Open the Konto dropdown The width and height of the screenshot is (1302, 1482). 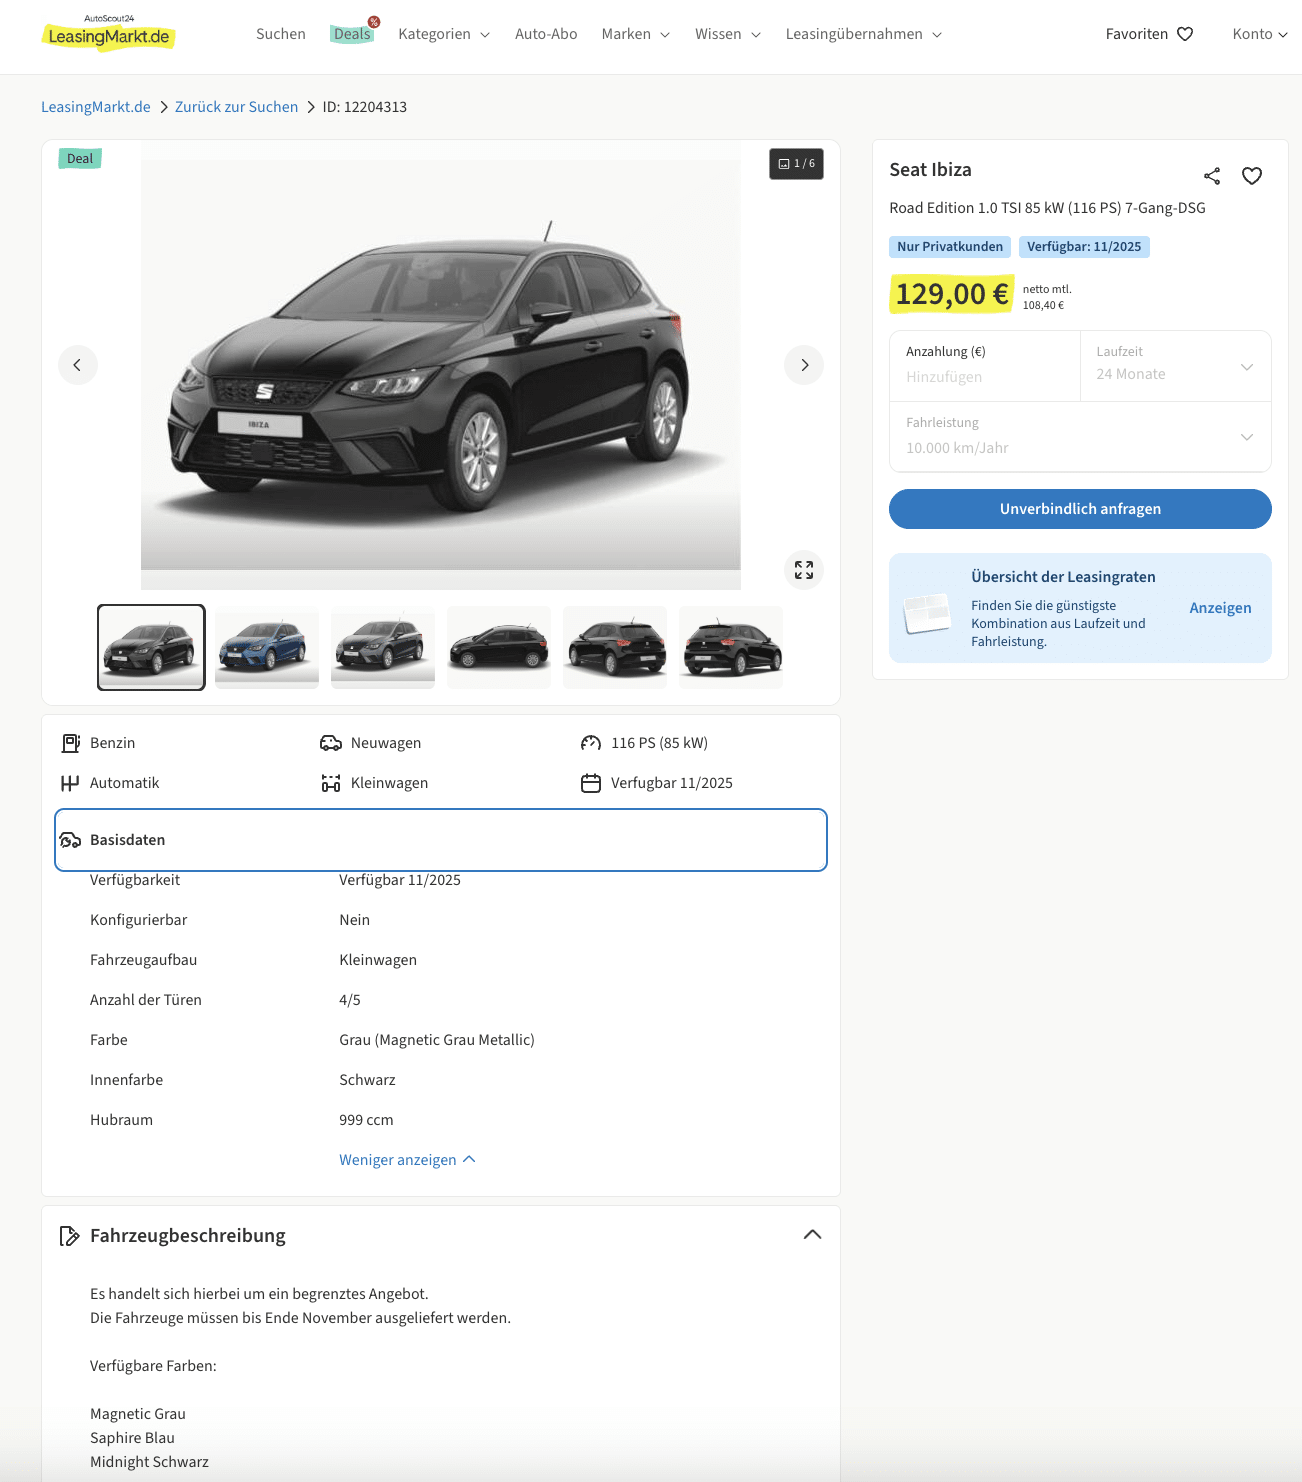1259,34
